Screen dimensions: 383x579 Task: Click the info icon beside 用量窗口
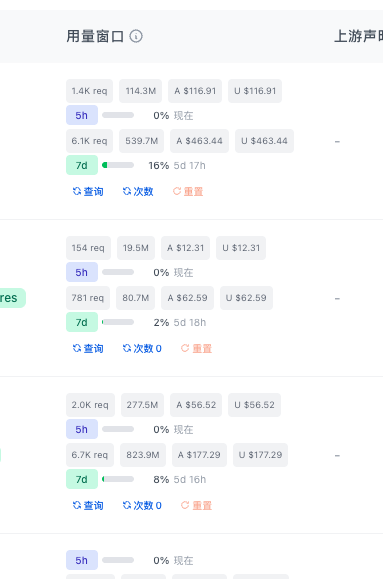136,36
